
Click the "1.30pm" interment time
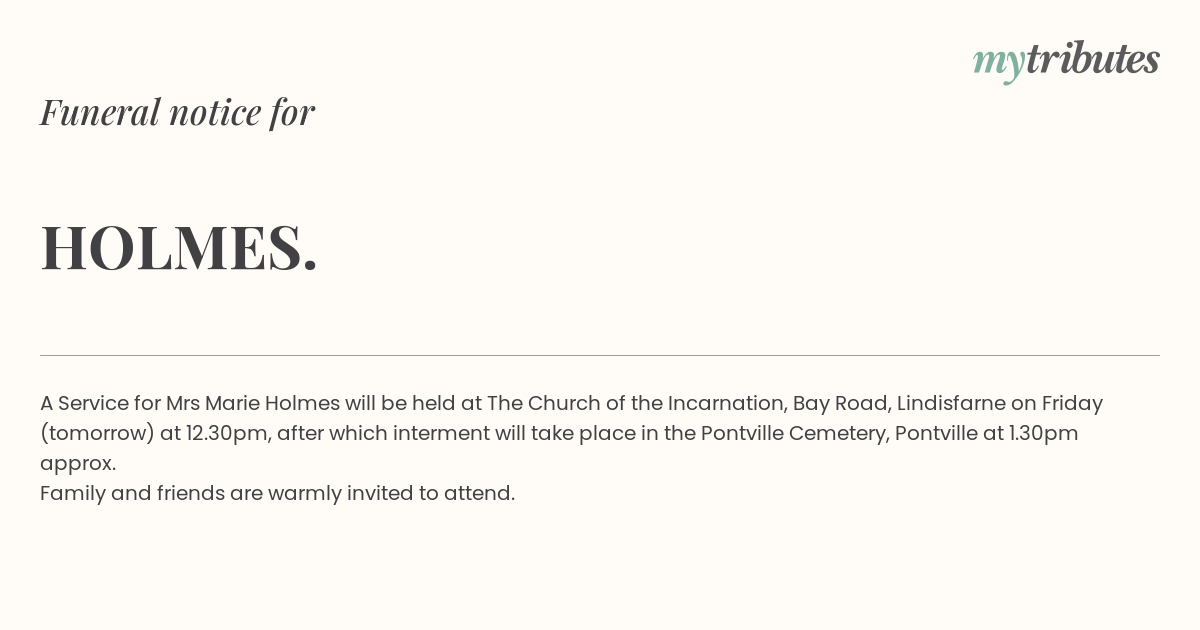[x=1044, y=434]
